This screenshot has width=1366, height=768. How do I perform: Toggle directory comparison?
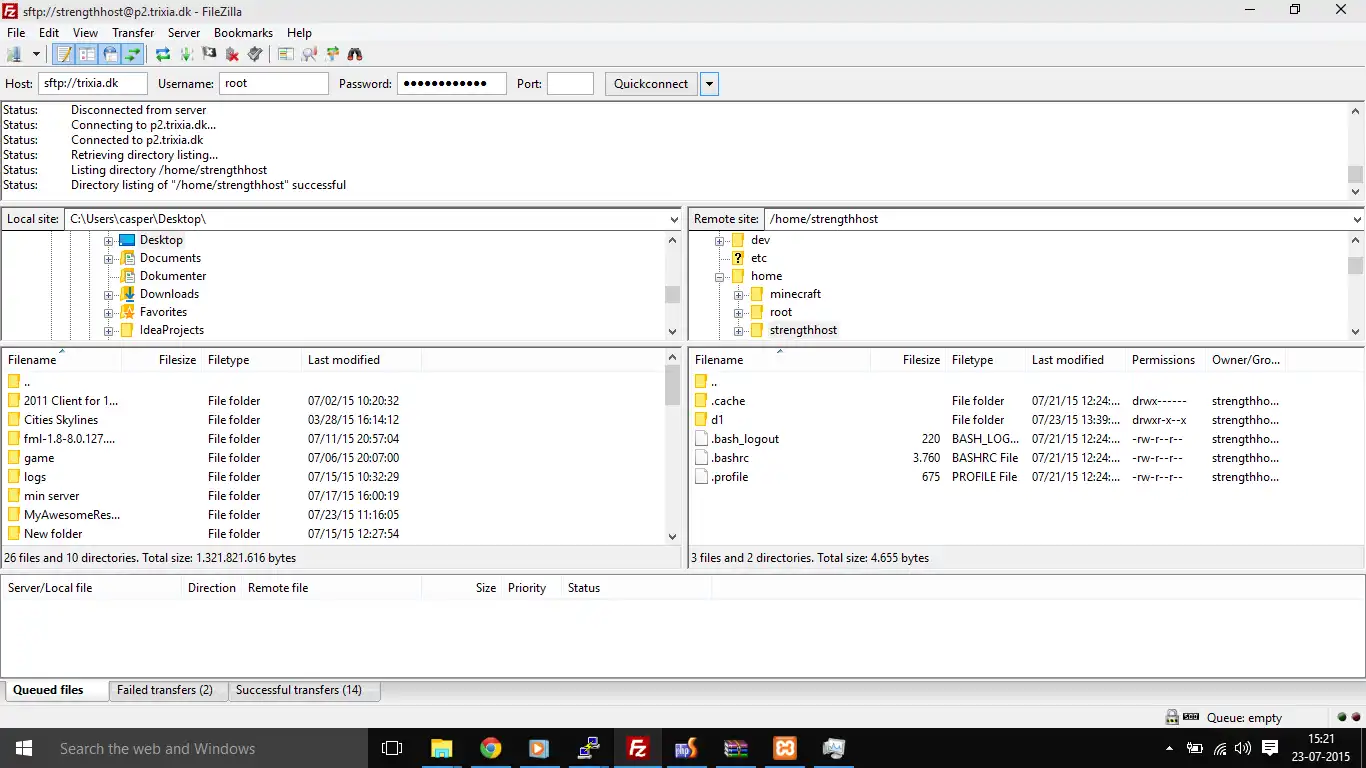(309, 54)
